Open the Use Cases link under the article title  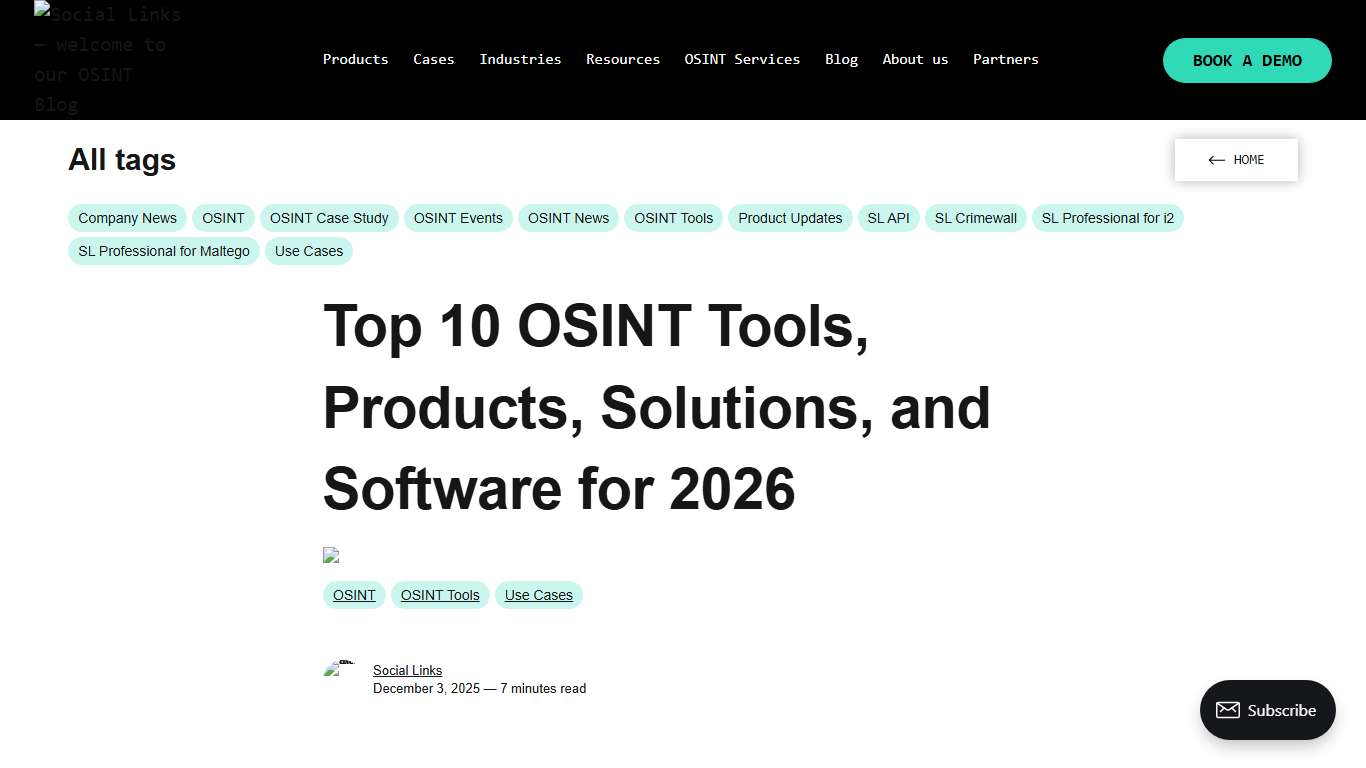[x=538, y=594]
